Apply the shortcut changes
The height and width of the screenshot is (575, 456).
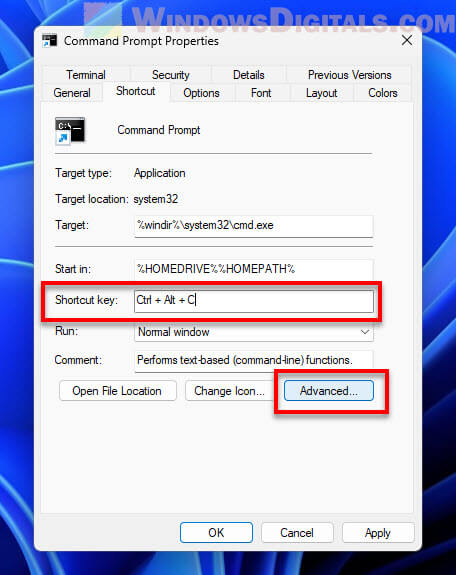(x=378, y=532)
